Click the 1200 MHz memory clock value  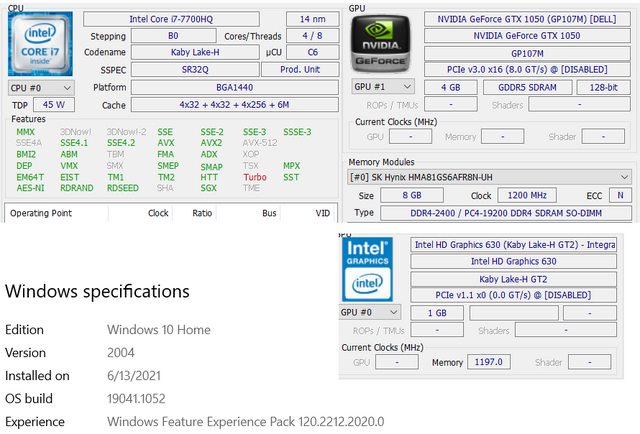(527, 195)
